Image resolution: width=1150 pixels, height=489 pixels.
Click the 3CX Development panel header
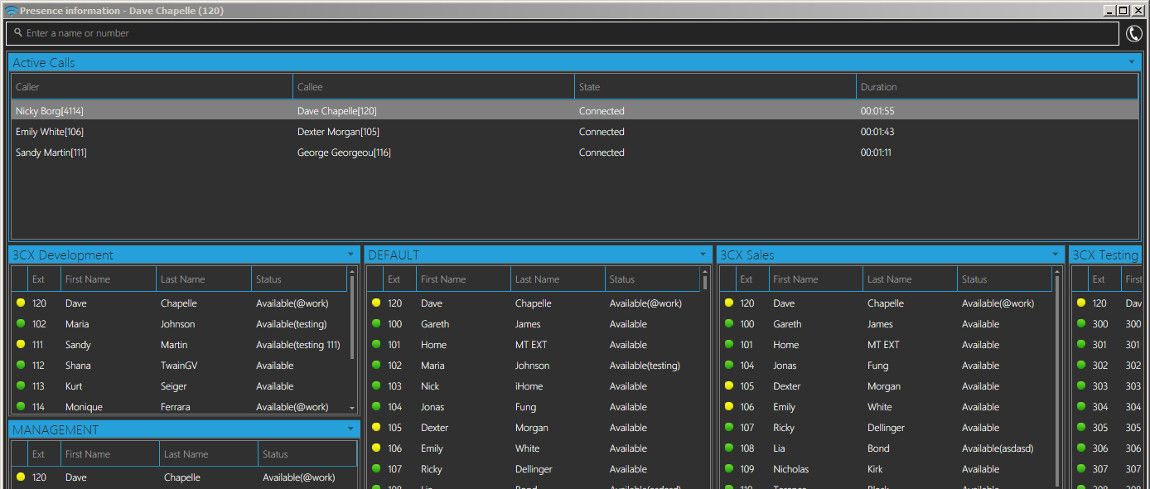[183, 255]
